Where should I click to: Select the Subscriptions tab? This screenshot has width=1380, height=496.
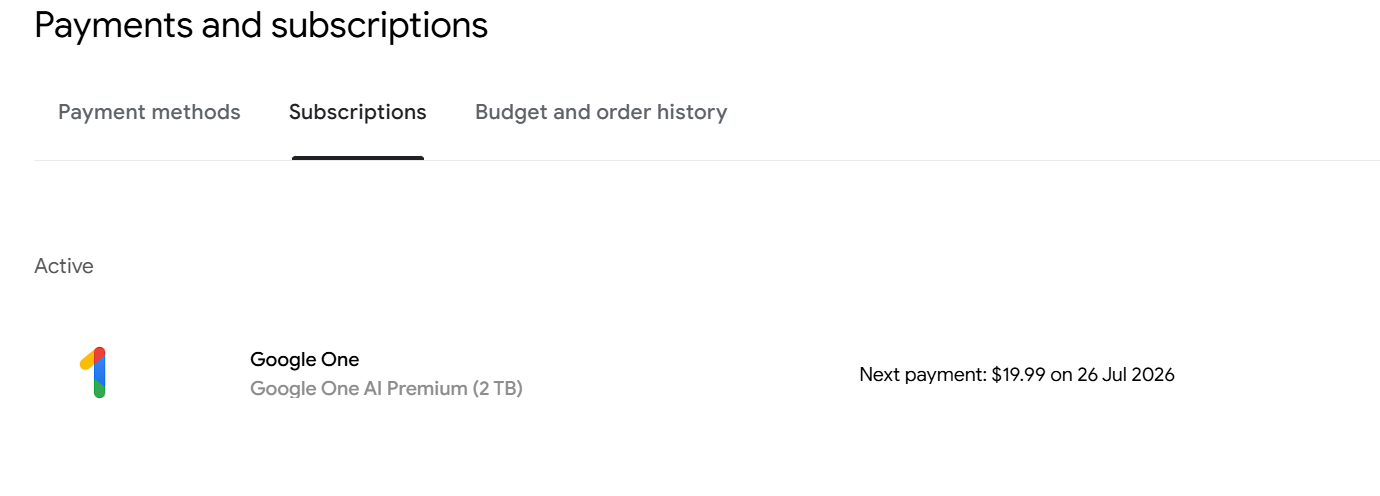[357, 112]
